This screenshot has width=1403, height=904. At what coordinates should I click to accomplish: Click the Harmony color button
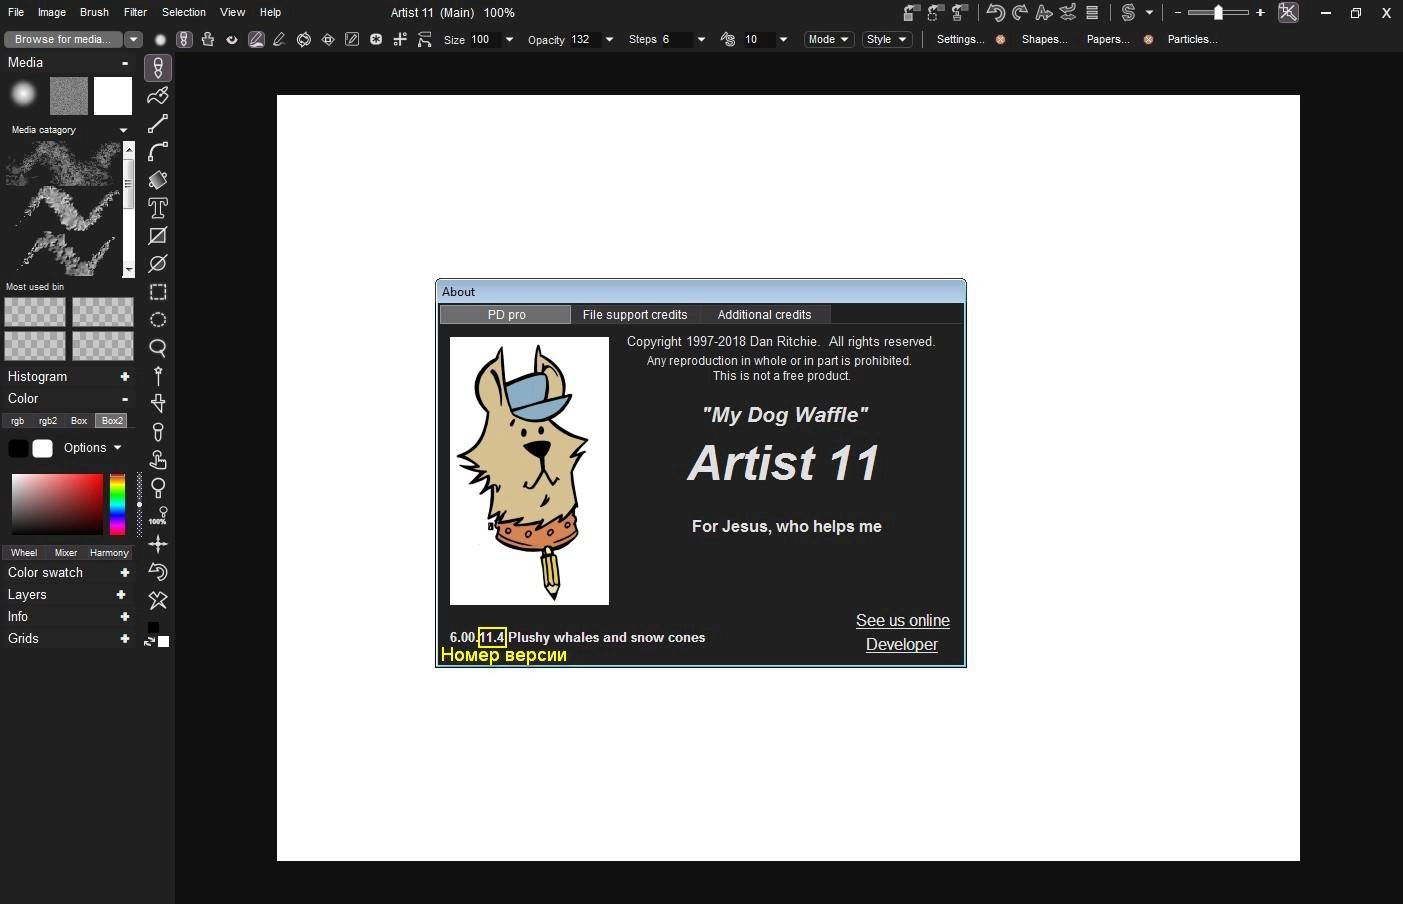pos(109,553)
